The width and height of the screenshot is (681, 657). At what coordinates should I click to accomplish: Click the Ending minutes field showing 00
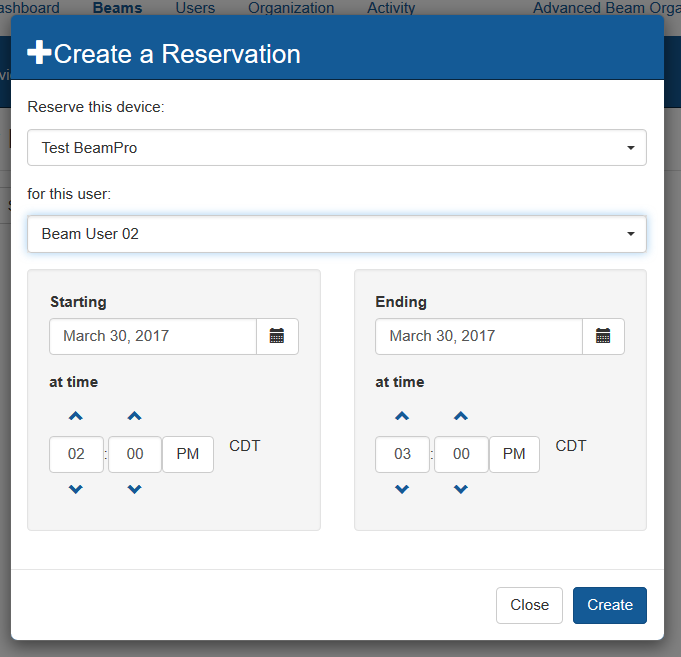[x=461, y=454]
